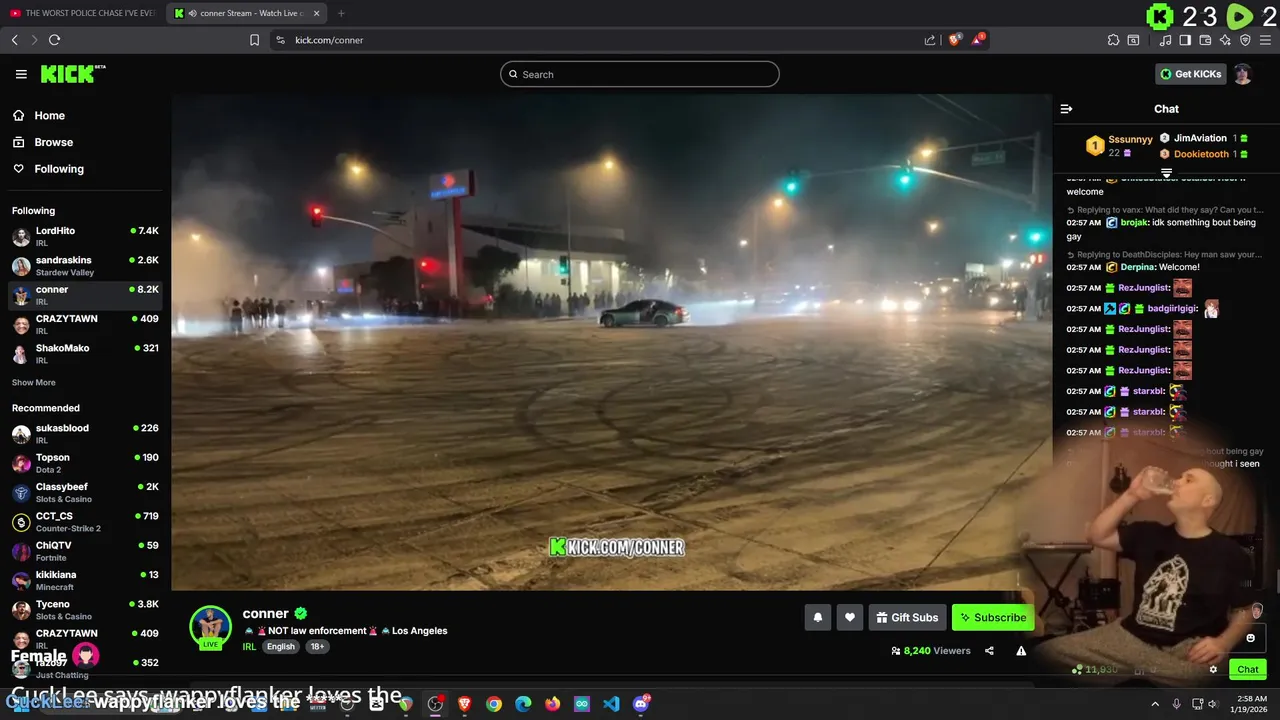The width and height of the screenshot is (1280, 720).
Task: Show hidden system tray icons chevron
Action: pos(1155,704)
